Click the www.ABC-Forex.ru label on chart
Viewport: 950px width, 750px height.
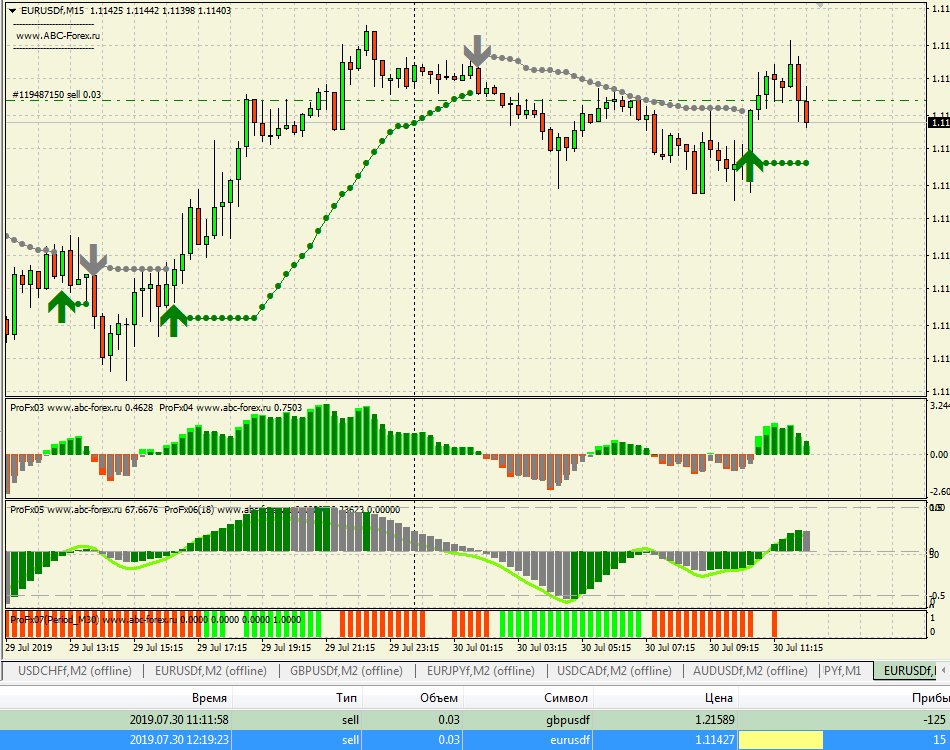coord(58,36)
